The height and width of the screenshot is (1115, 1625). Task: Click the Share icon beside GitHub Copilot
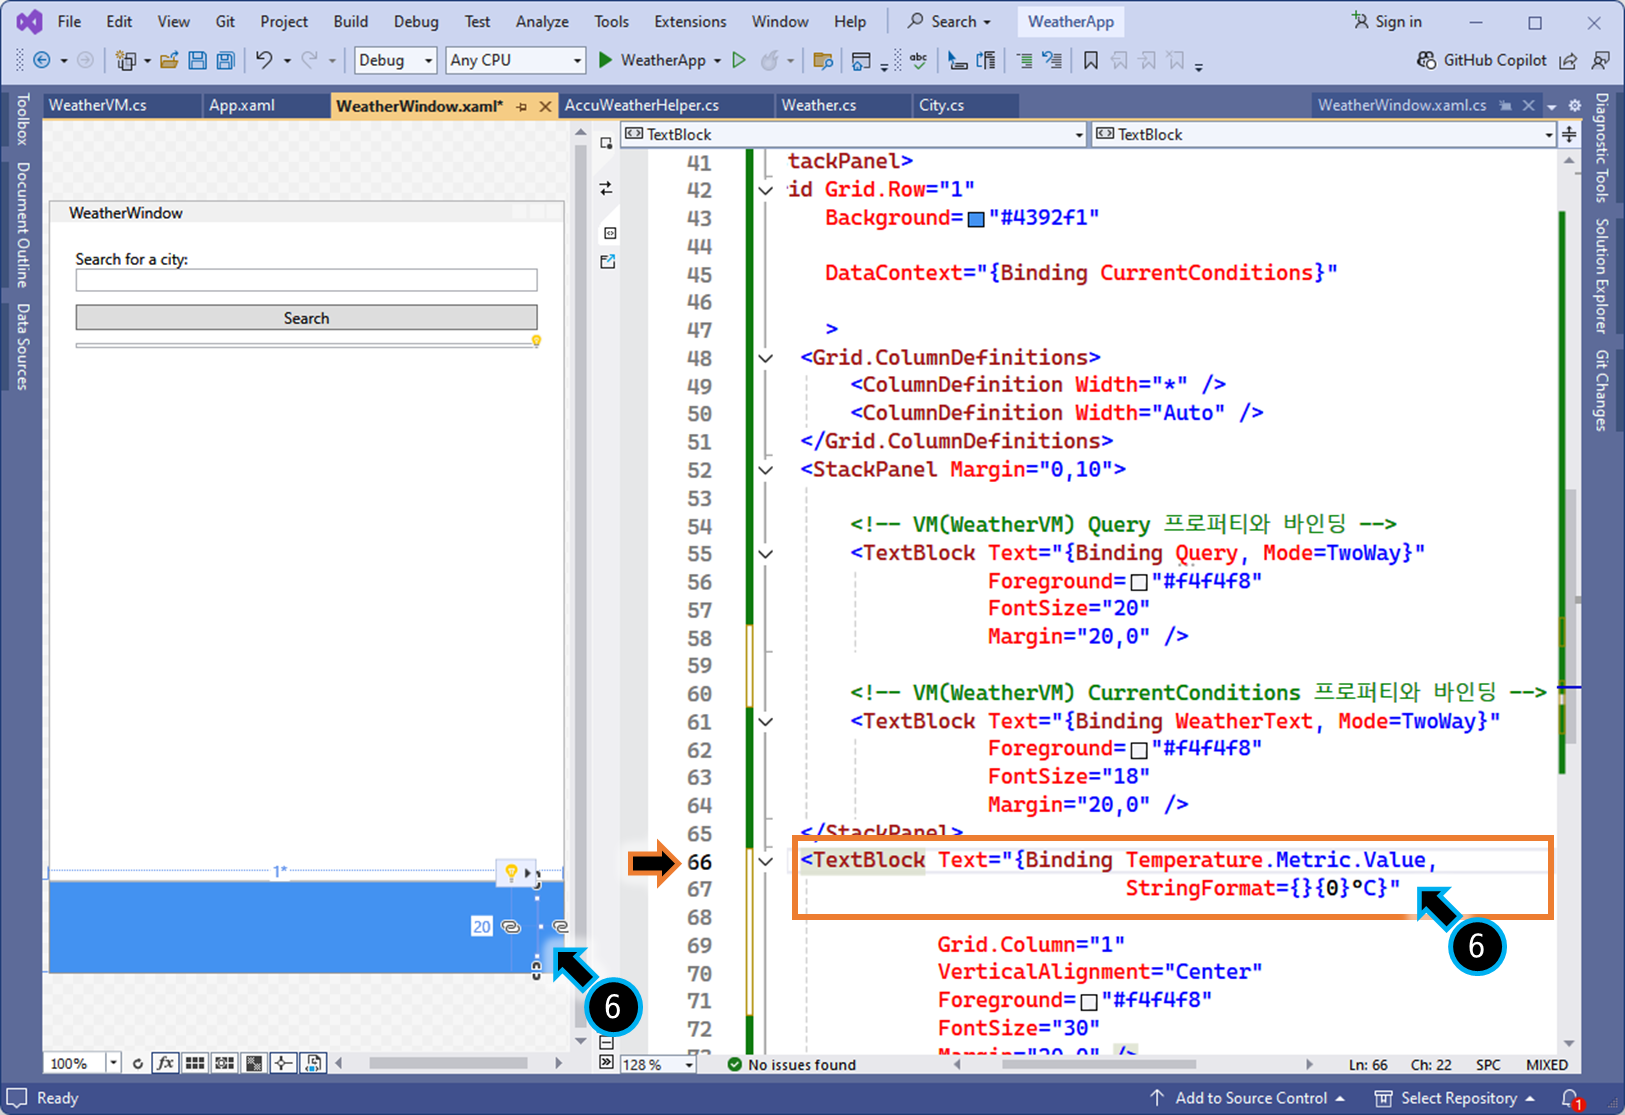click(x=1568, y=60)
